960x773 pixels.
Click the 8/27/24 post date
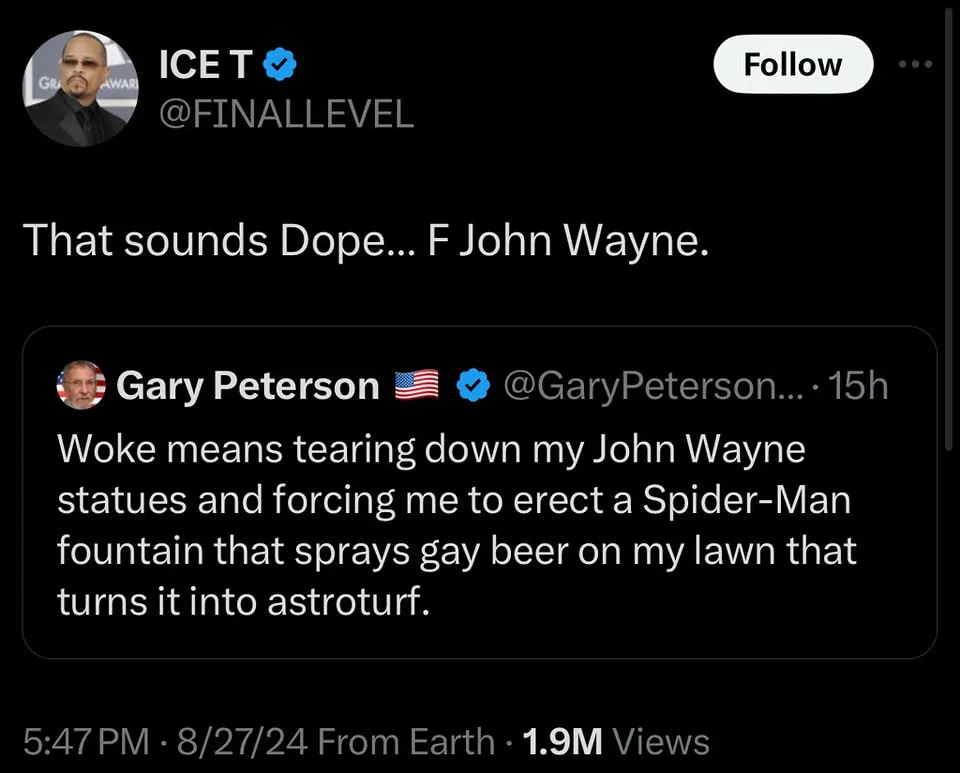tap(242, 742)
